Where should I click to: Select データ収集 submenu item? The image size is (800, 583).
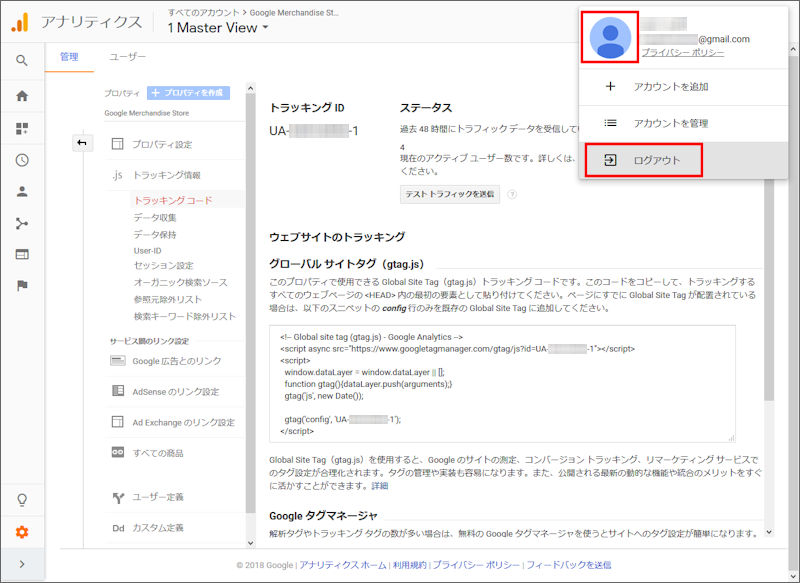(x=155, y=218)
